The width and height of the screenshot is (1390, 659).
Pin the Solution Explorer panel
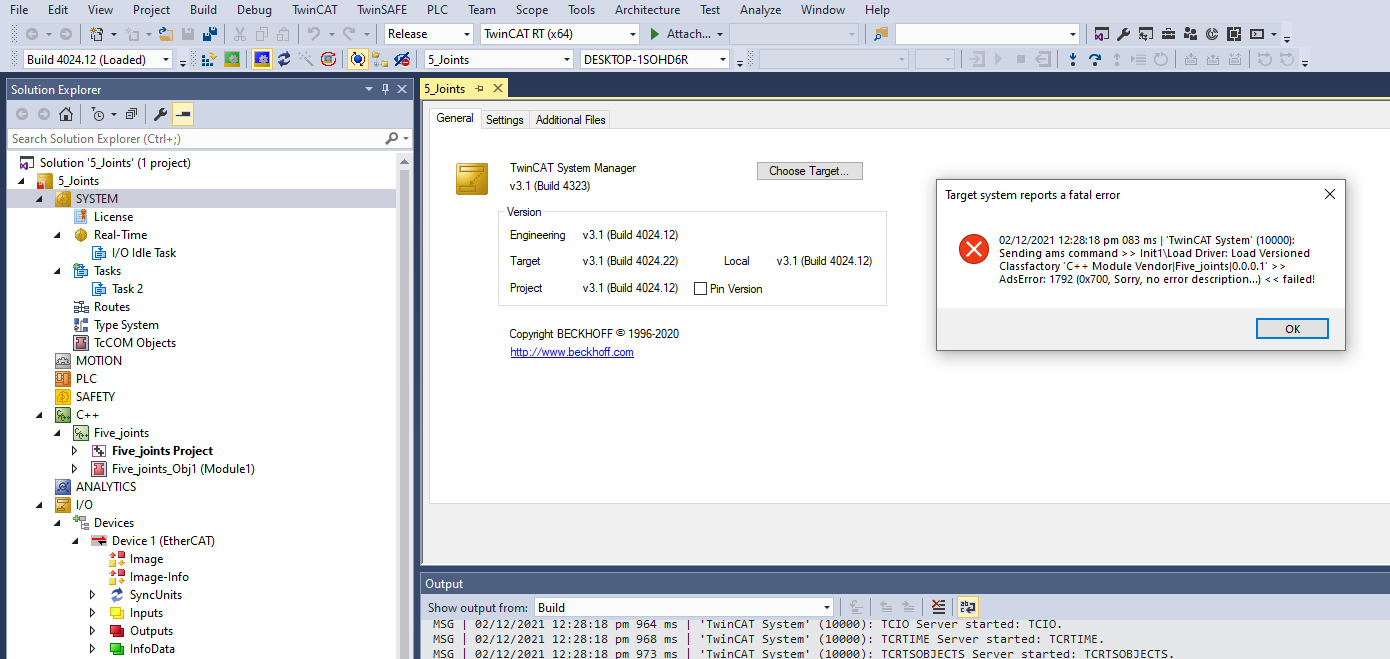pyautogui.click(x=386, y=89)
